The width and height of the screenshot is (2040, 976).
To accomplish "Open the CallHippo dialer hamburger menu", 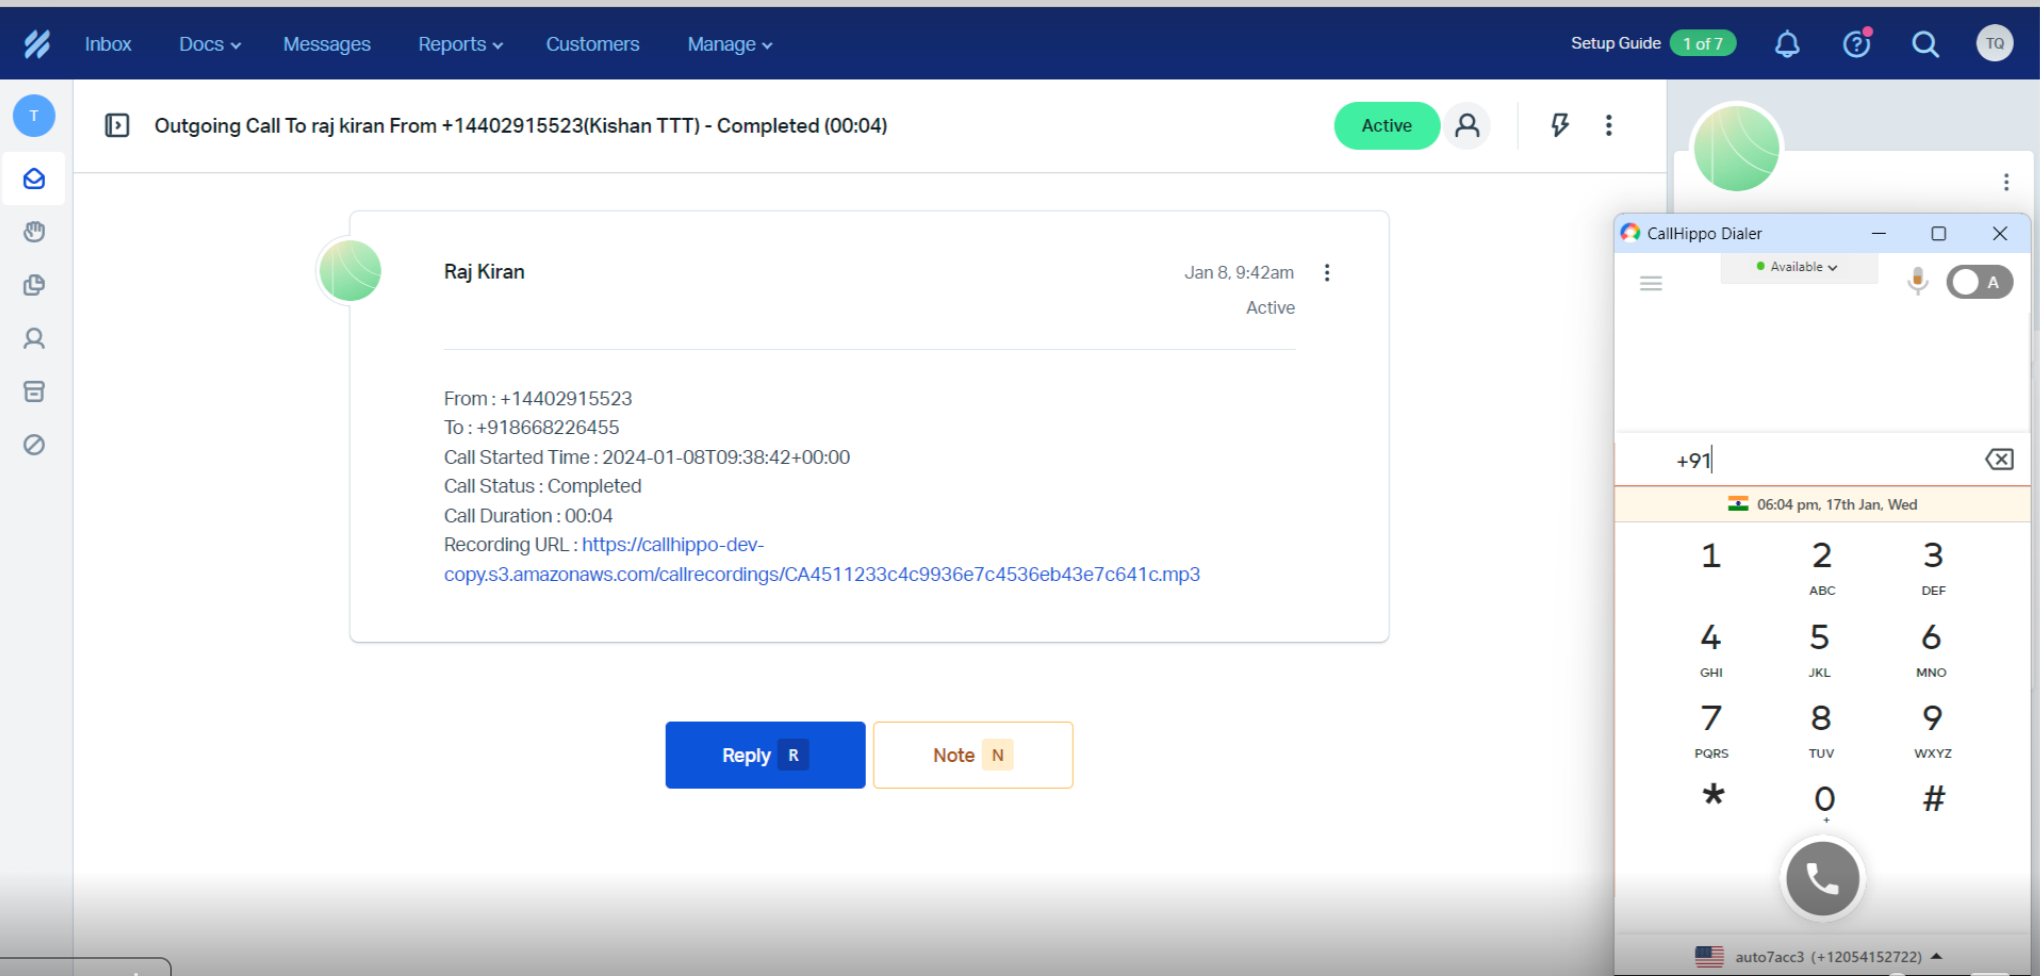I will [x=1651, y=284].
